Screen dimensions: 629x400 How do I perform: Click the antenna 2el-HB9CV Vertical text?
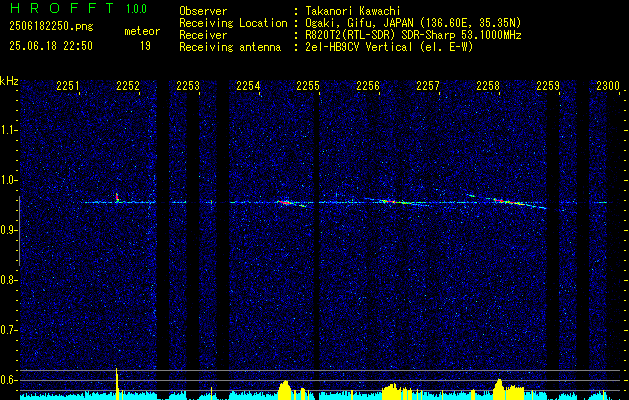pos(390,47)
